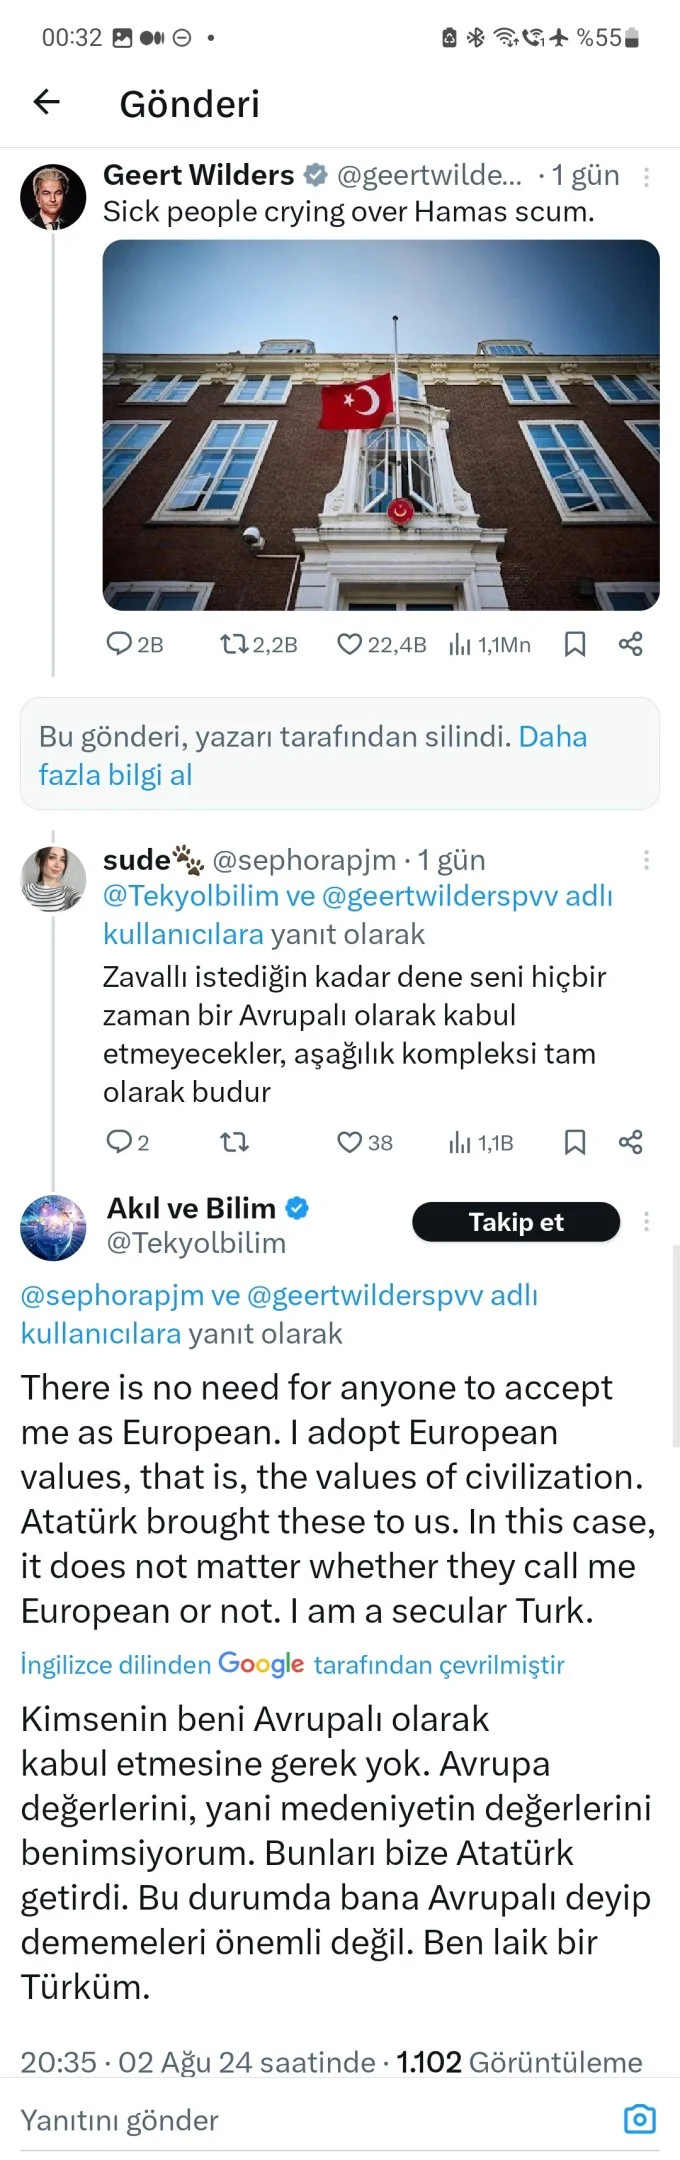Open reply icon on Geert Wilders post

119,643
